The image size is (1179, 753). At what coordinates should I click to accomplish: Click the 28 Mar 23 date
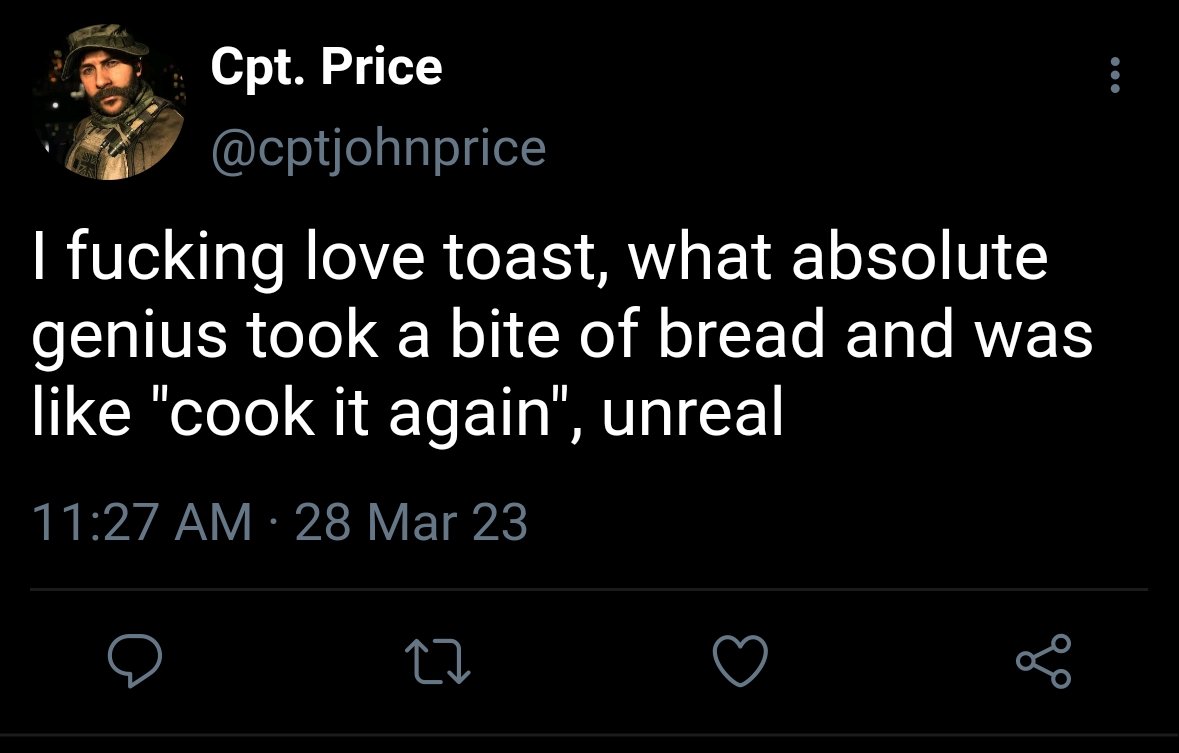411,522
